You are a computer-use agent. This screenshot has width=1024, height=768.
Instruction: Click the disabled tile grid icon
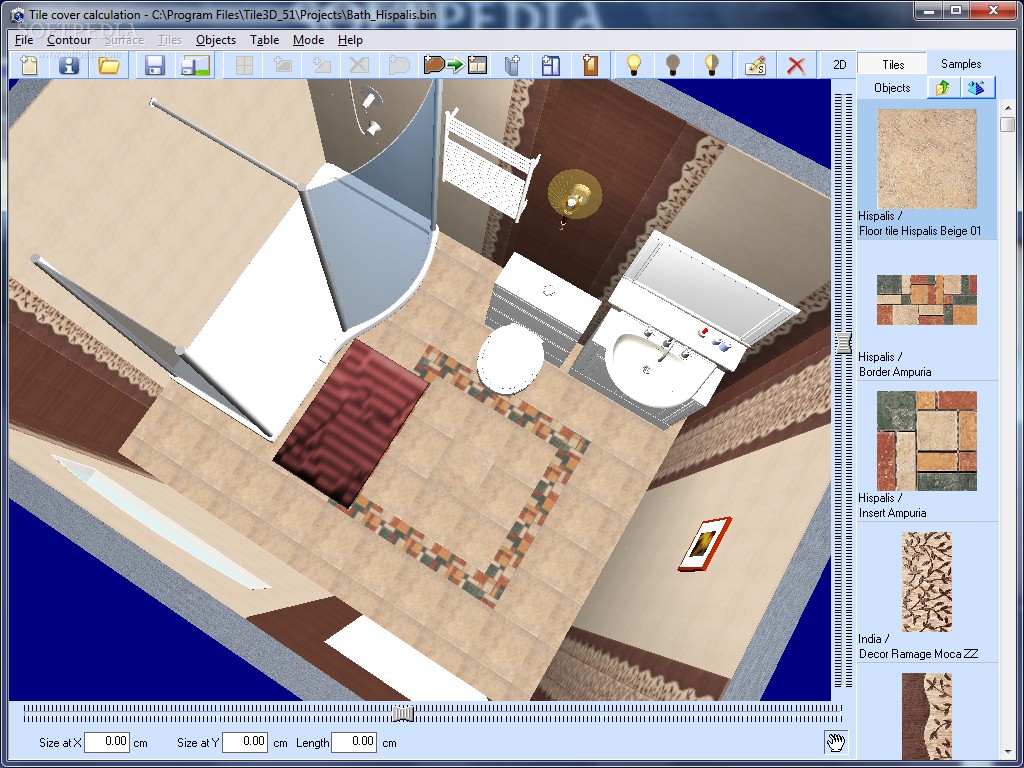(x=244, y=65)
